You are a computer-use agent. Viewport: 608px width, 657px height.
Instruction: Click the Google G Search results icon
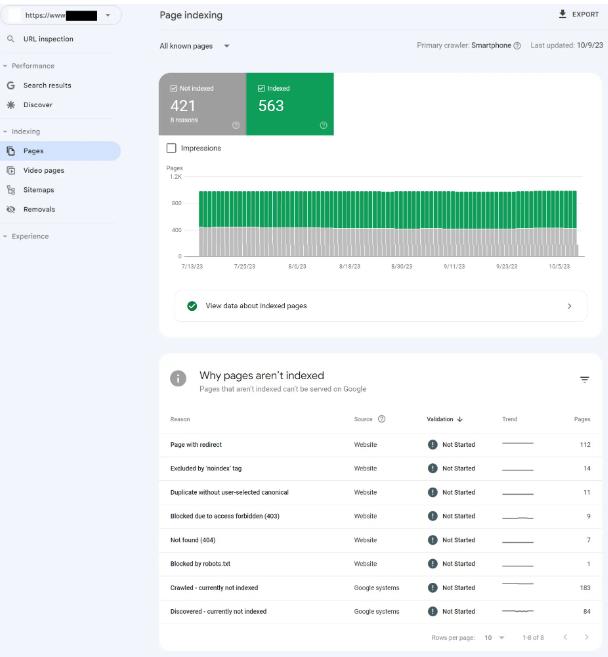pos(11,85)
